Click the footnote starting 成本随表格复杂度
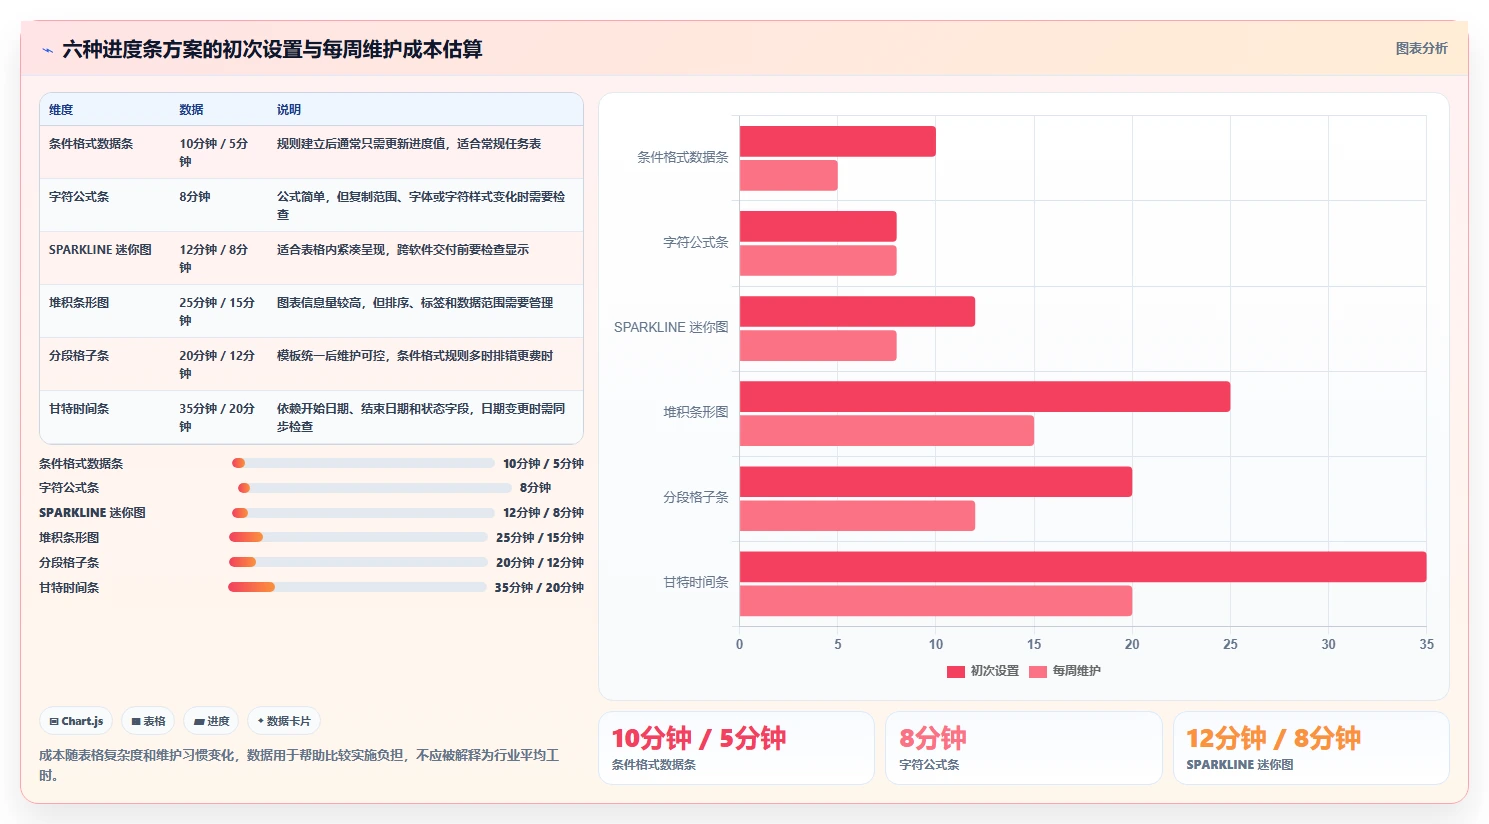The image size is (1489, 824). coord(299,765)
